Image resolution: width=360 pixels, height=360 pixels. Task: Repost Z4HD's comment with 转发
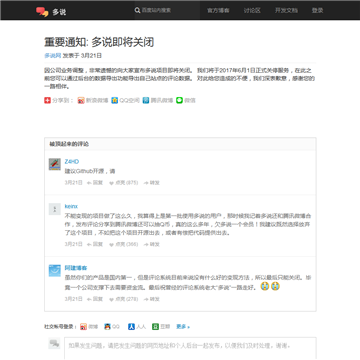pos(152,183)
